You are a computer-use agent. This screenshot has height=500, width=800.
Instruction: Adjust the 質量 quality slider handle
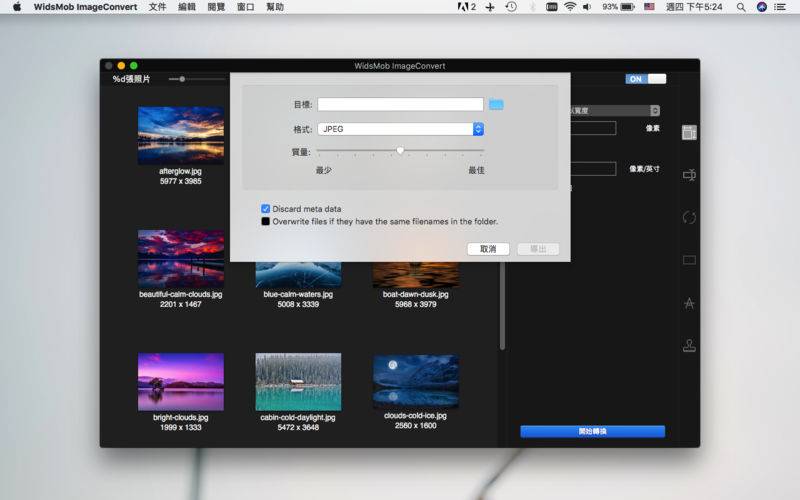pyautogui.click(x=400, y=150)
